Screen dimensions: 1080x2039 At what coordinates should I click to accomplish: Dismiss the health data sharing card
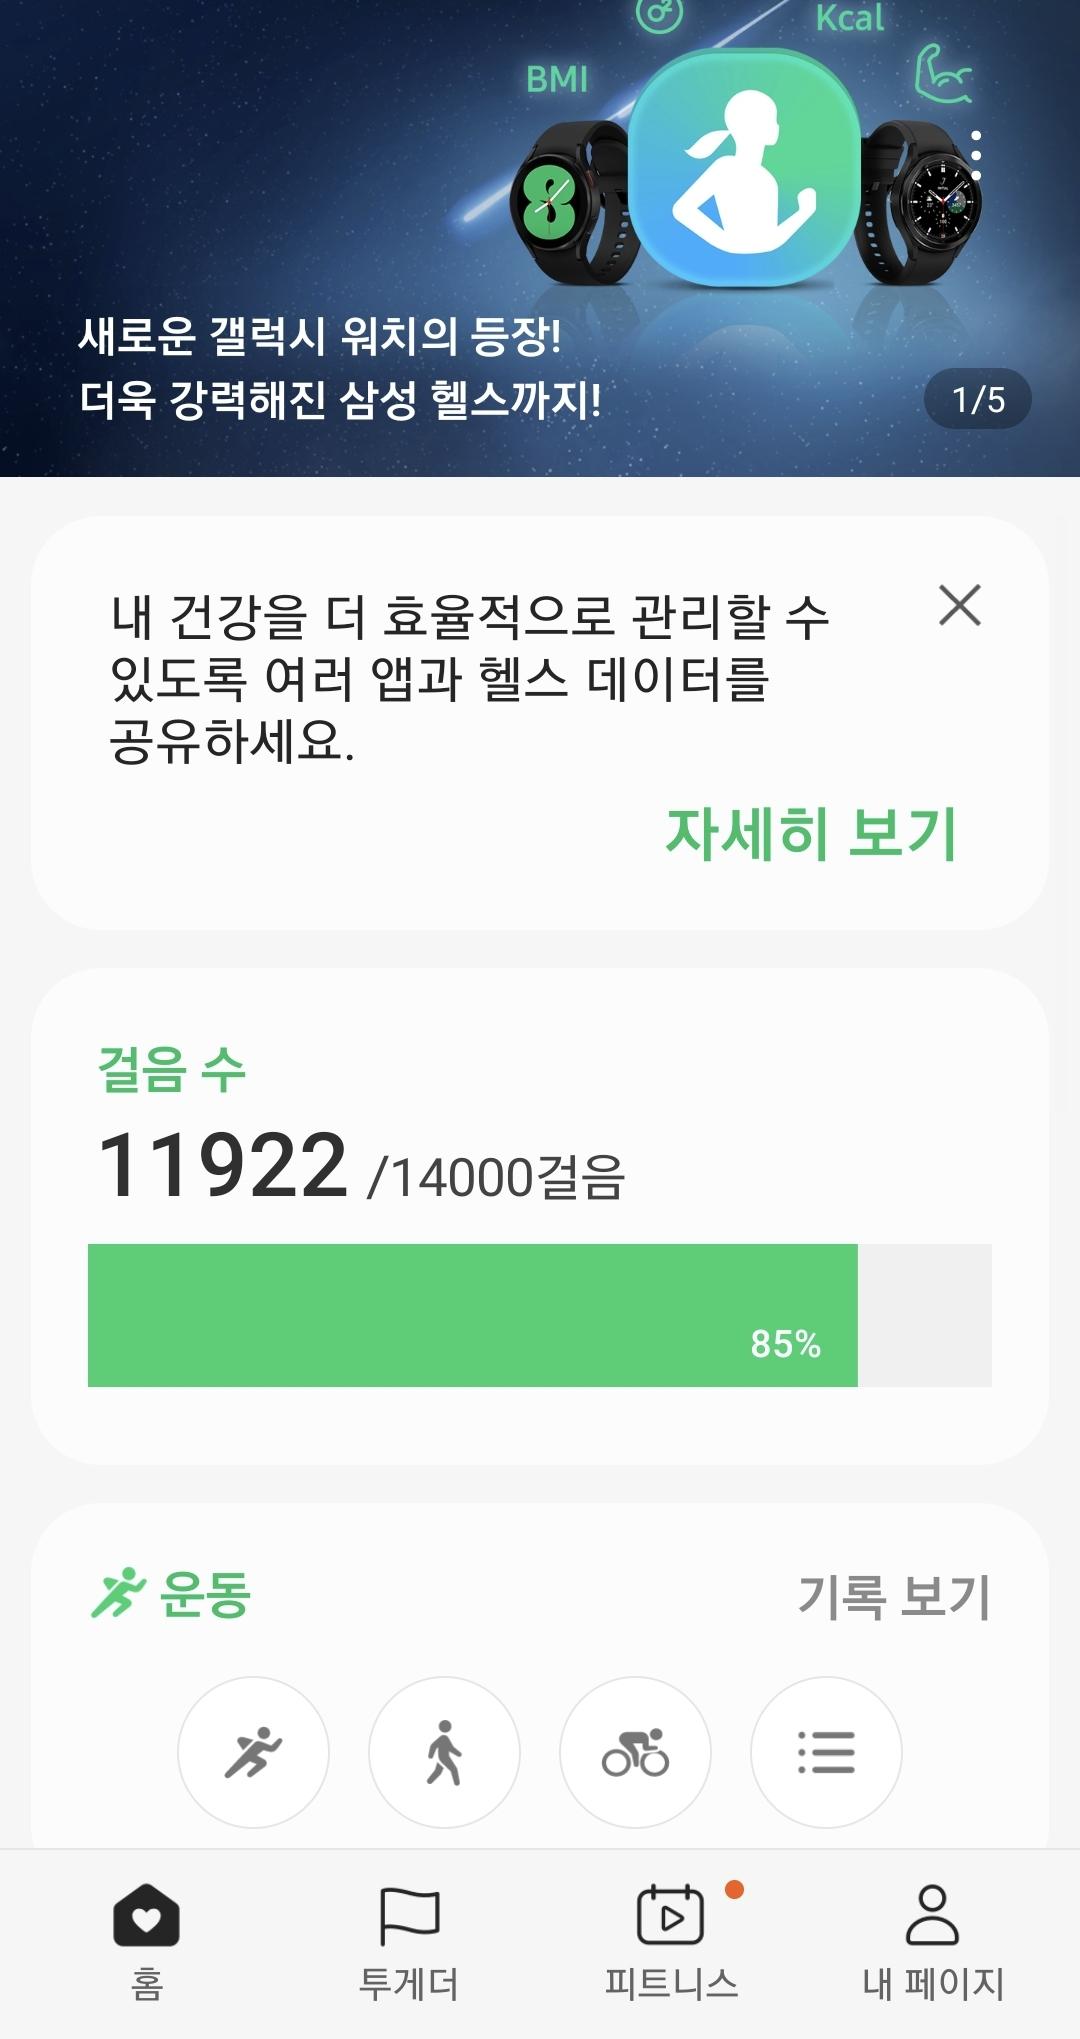960,605
